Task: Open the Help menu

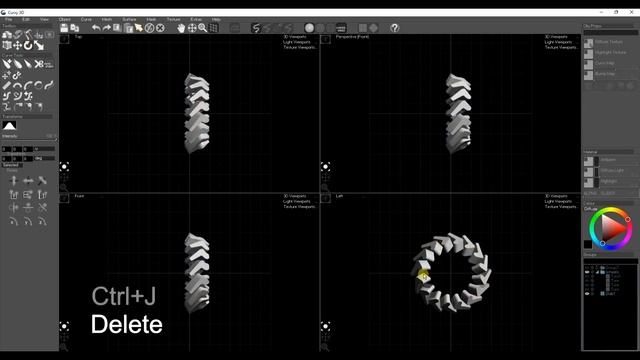Action: (216, 19)
